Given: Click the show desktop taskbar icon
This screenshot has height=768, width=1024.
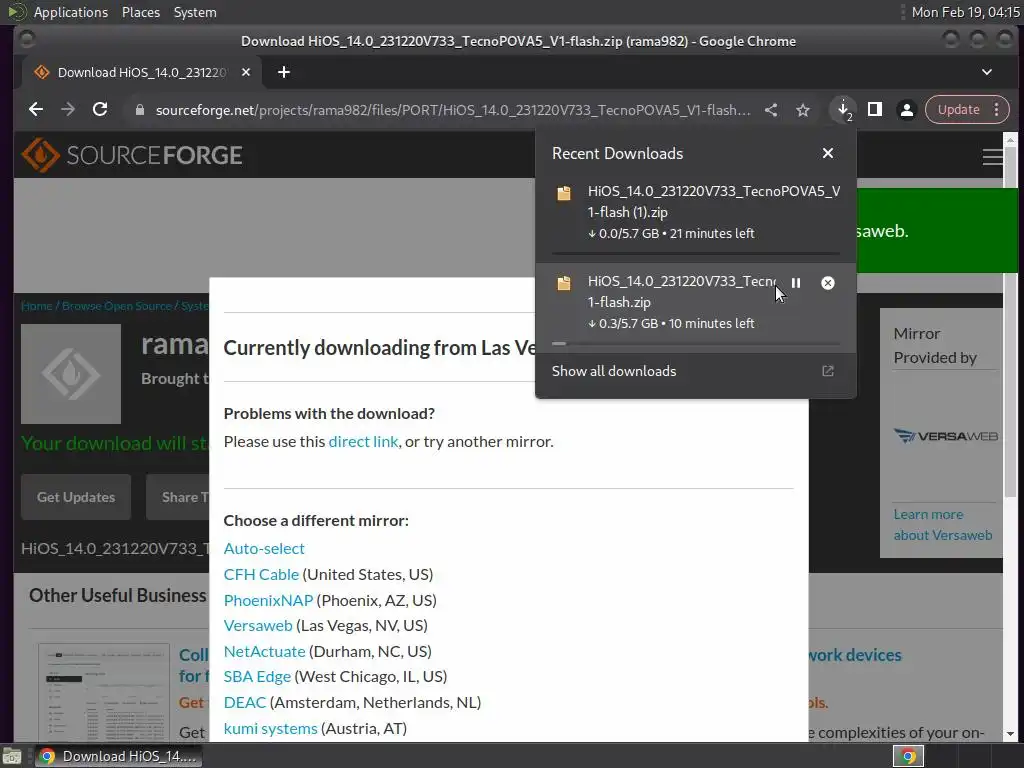Looking at the screenshot, I should [12, 756].
